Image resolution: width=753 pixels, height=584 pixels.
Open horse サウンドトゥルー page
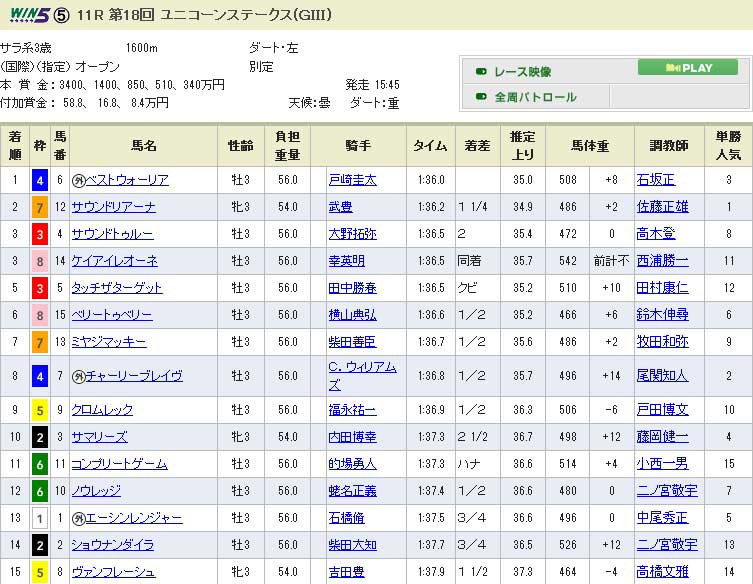(x=112, y=234)
